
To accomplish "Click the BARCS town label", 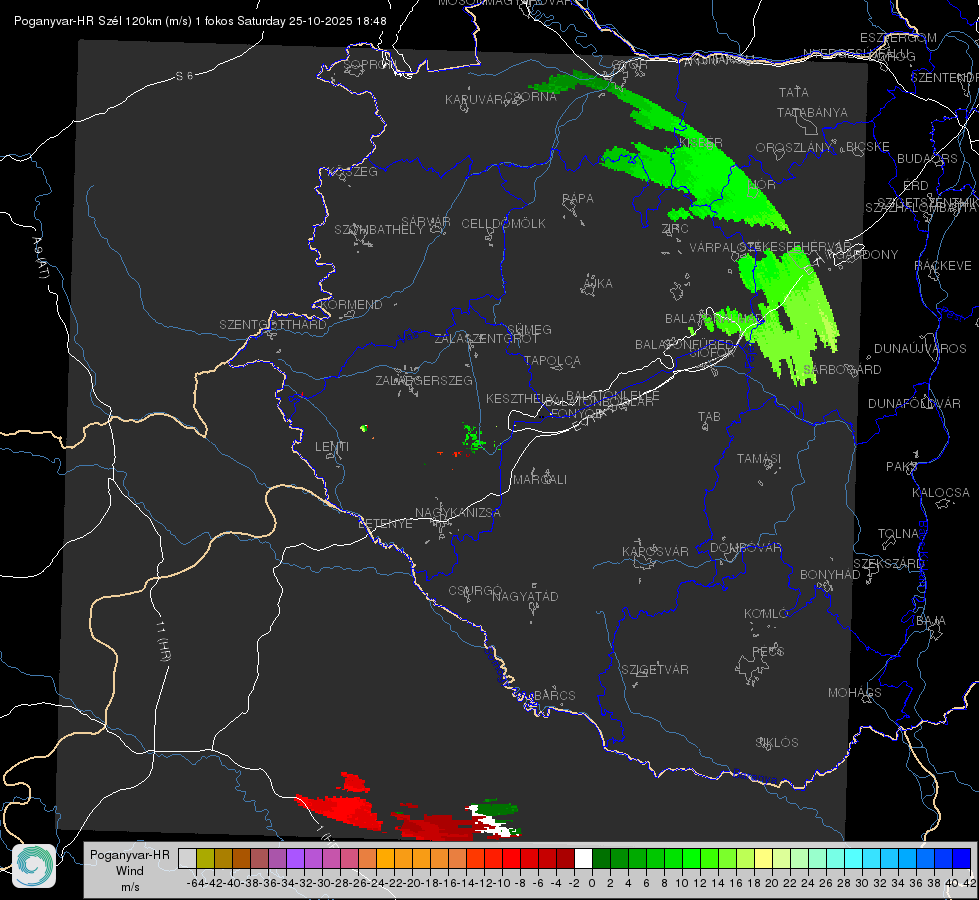I will (555, 695).
